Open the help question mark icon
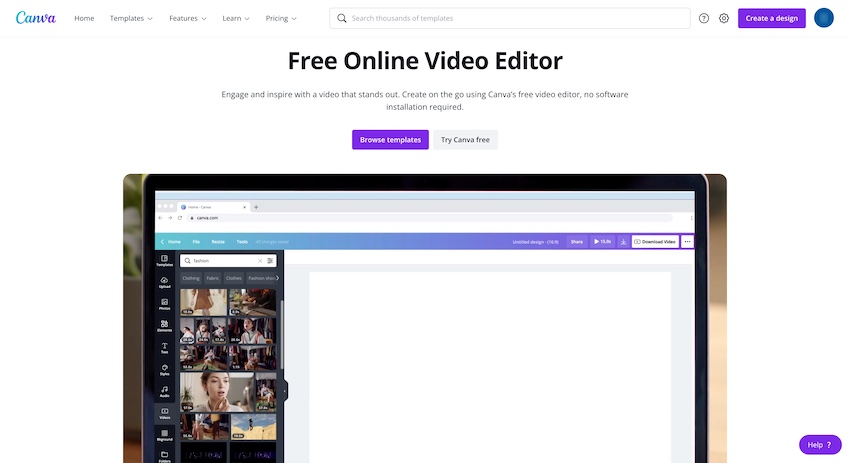This screenshot has width=850, height=463. click(x=704, y=18)
